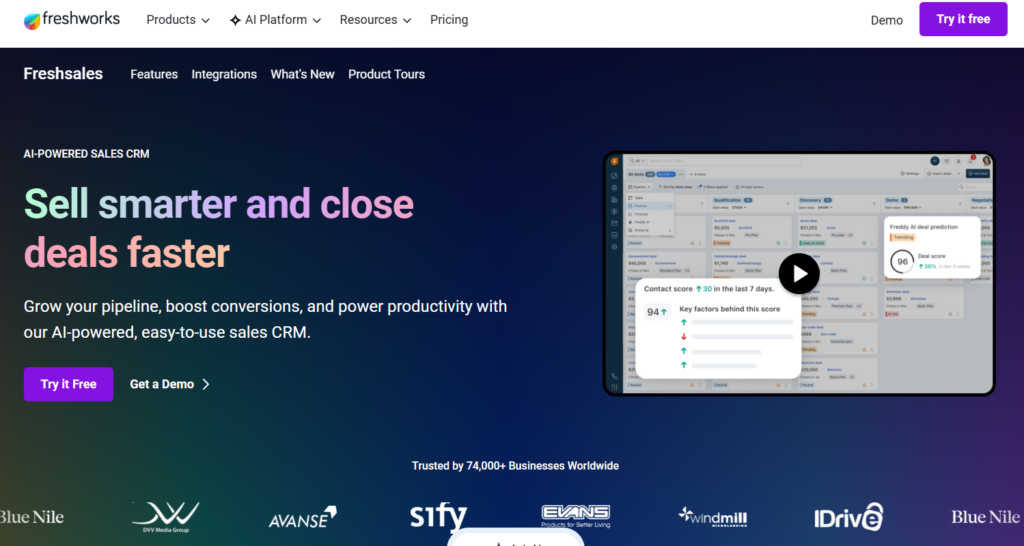This screenshot has width=1024, height=546.
Task: Click the purple Try it free header button
Action: coord(963,19)
